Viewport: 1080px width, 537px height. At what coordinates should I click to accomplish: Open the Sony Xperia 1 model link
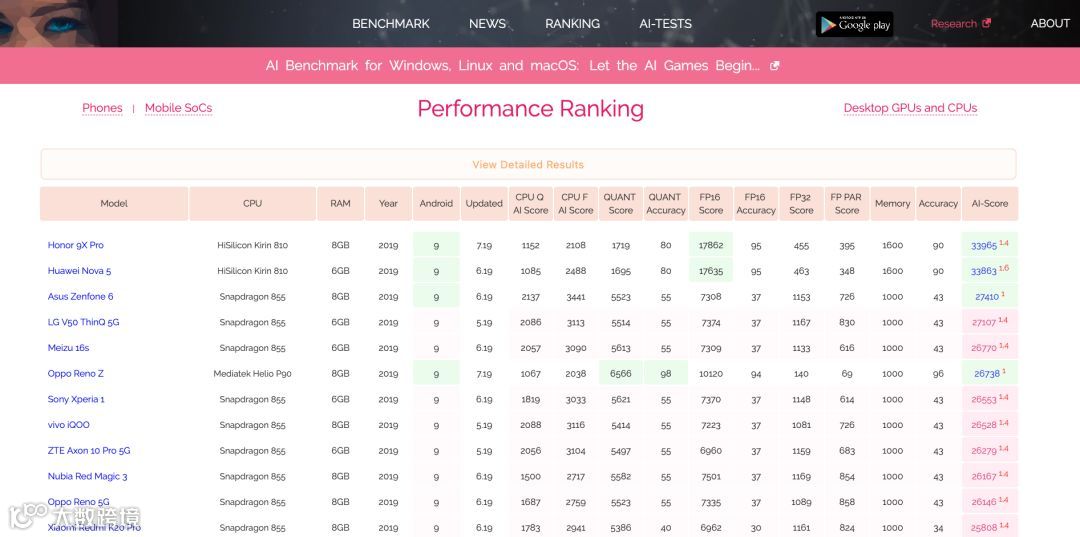[76, 399]
